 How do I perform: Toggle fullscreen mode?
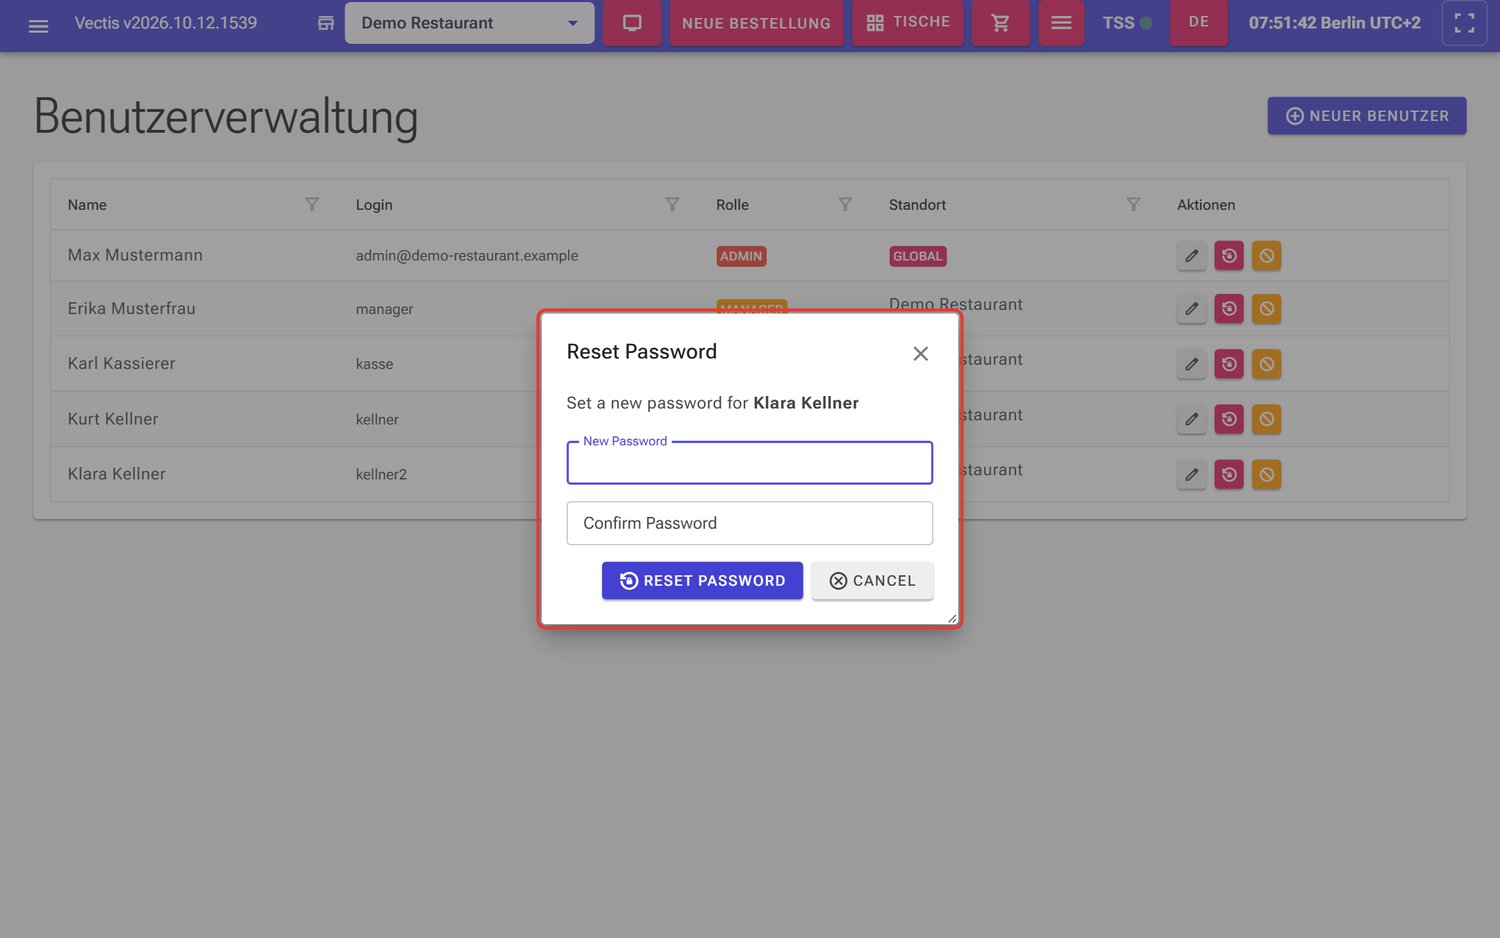(x=1464, y=23)
